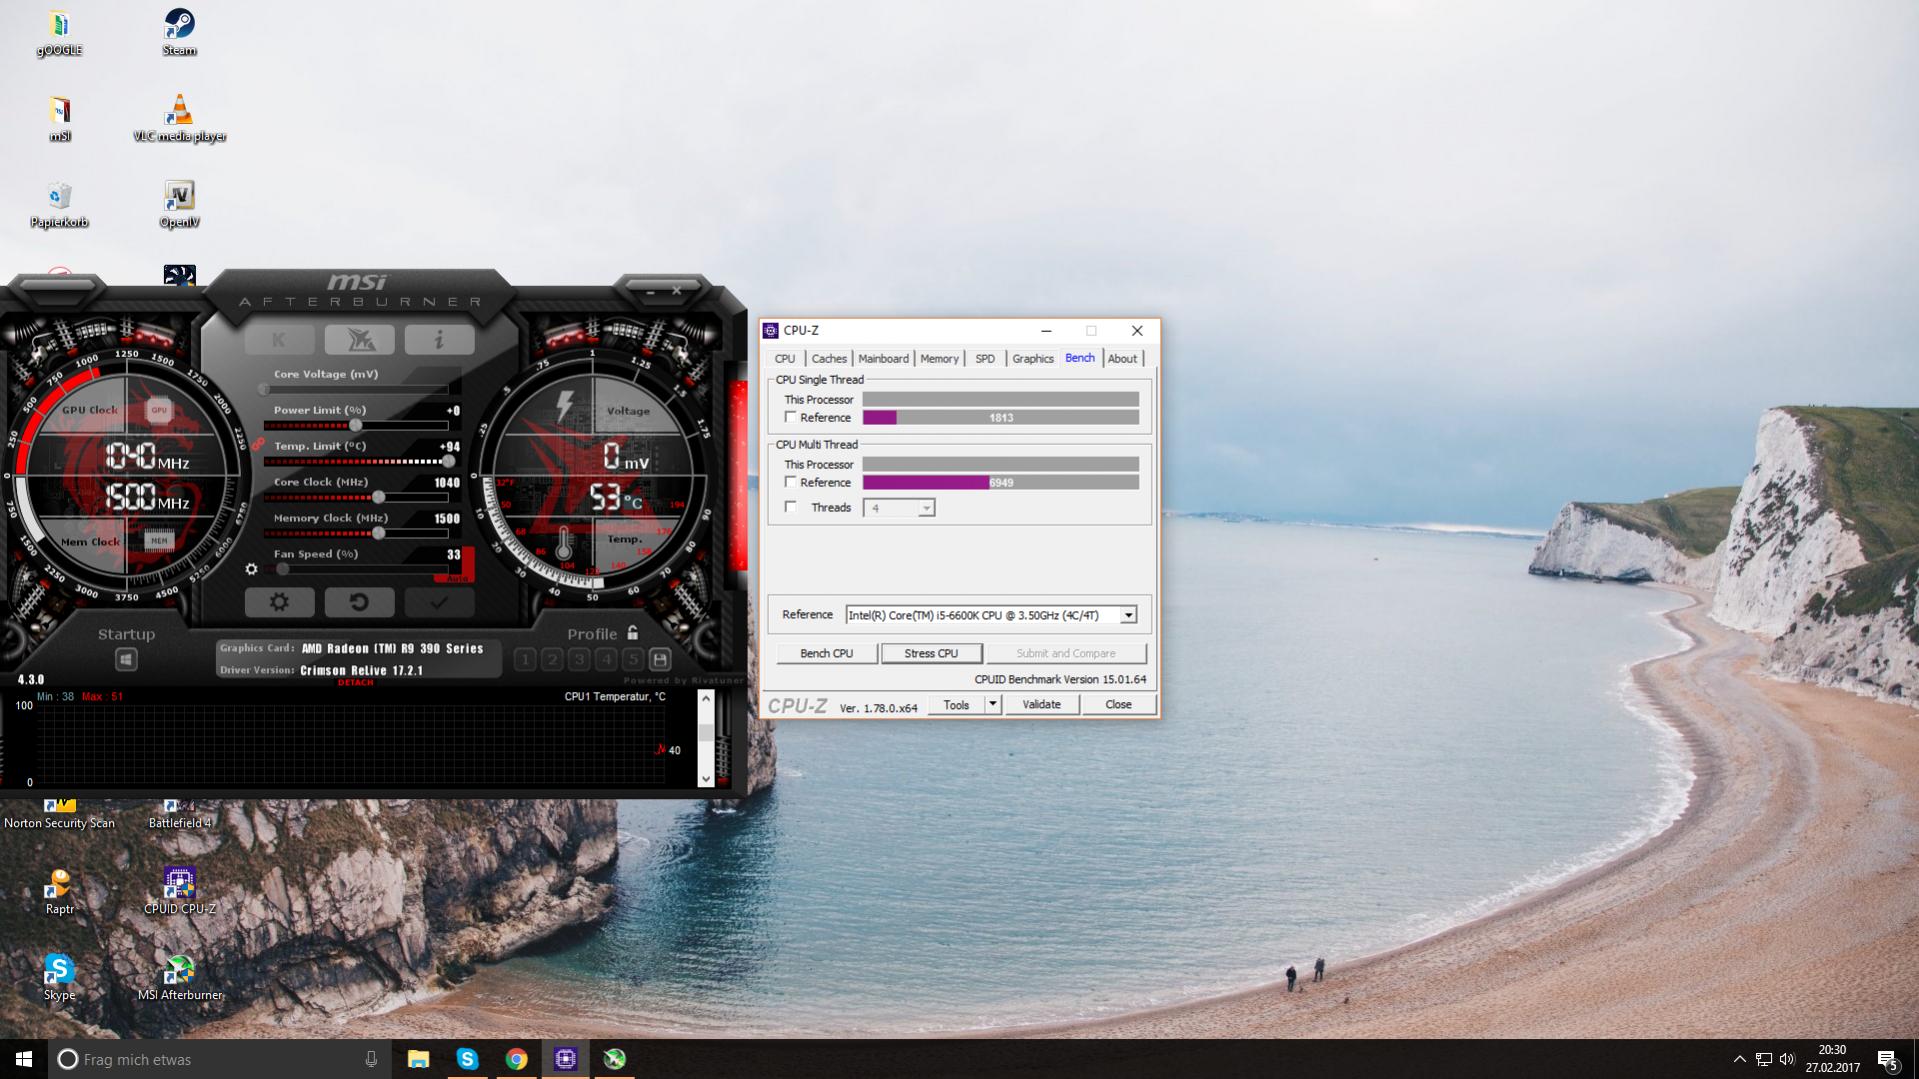This screenshot has height=1079, width=1919.
Task: Minimize the MSI Afterburner window
Action: pos(650,292)
